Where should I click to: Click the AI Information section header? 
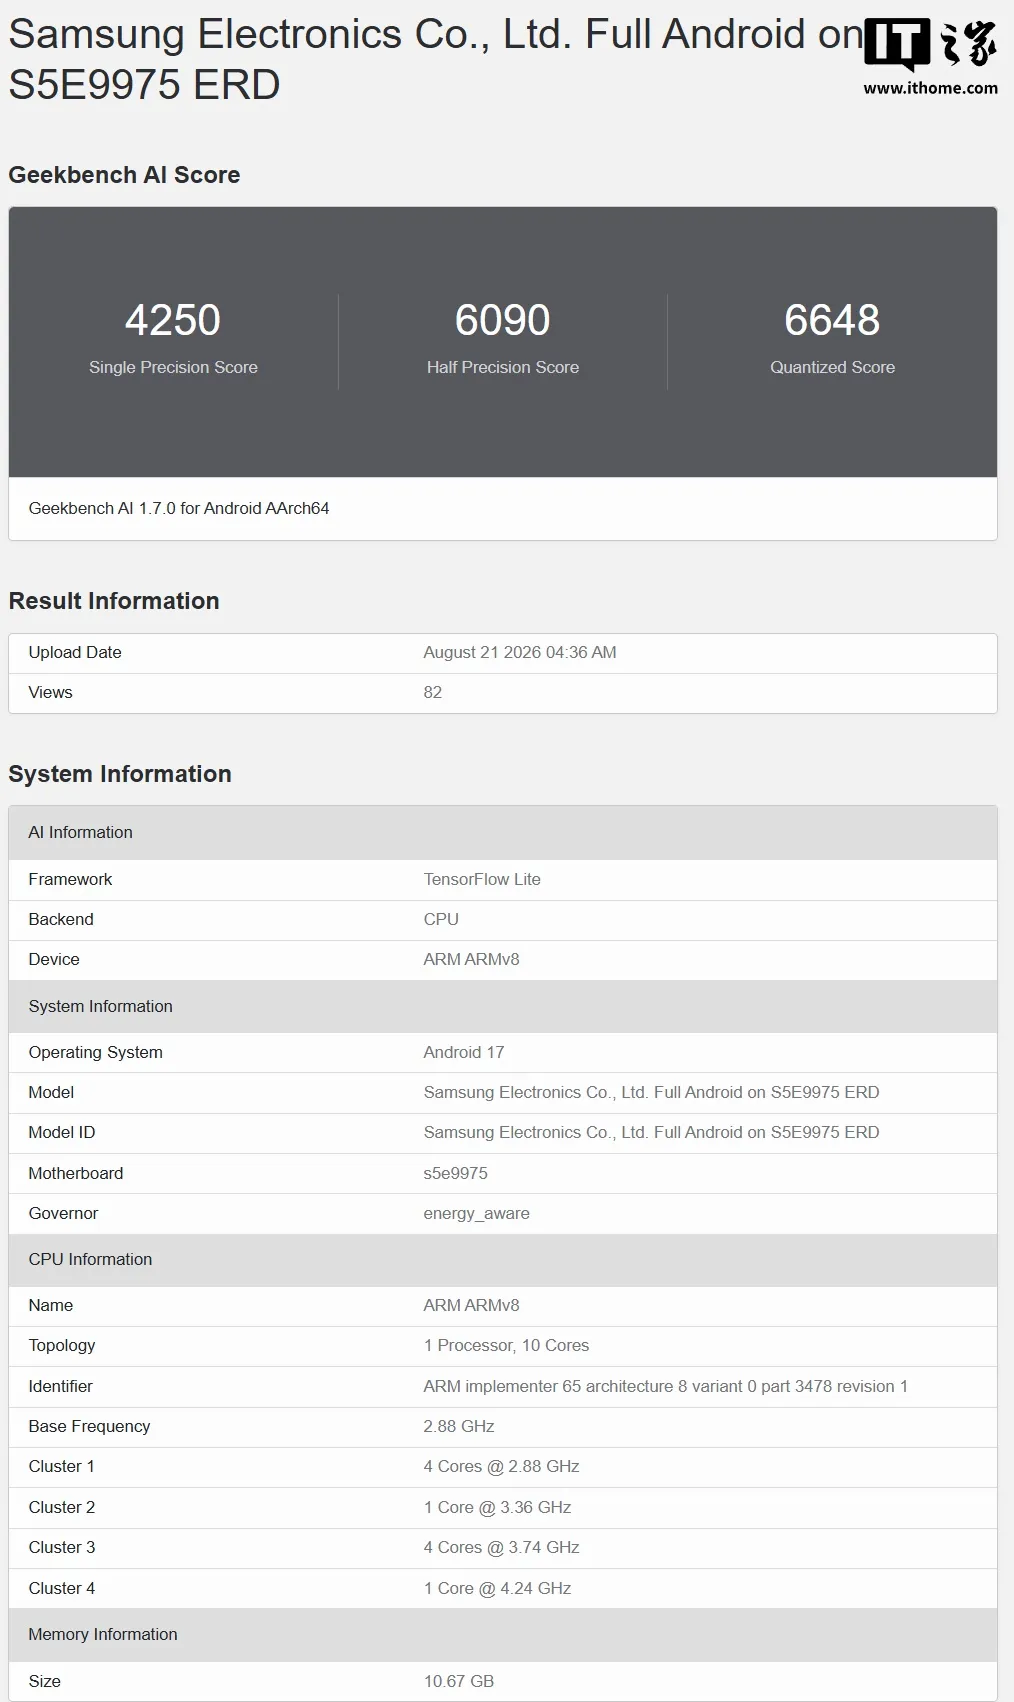tap(503, 832)
